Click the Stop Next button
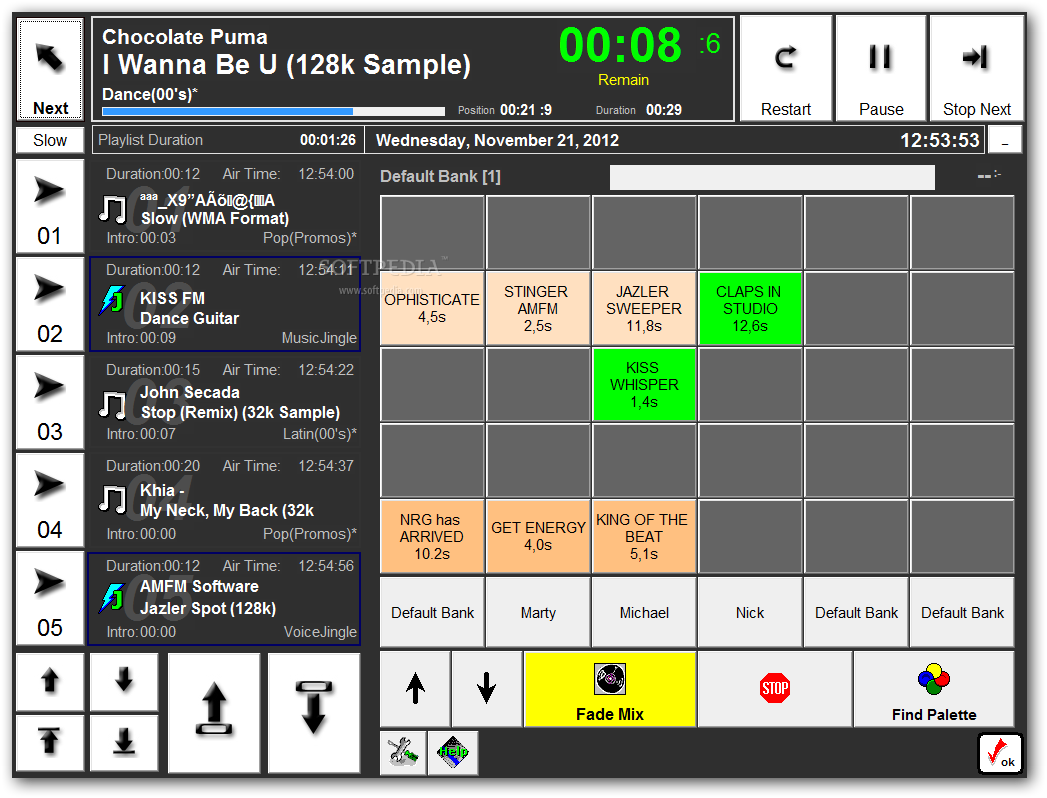Image resolution: width=1047 pixels, height=798 pixels. [976, 69]
